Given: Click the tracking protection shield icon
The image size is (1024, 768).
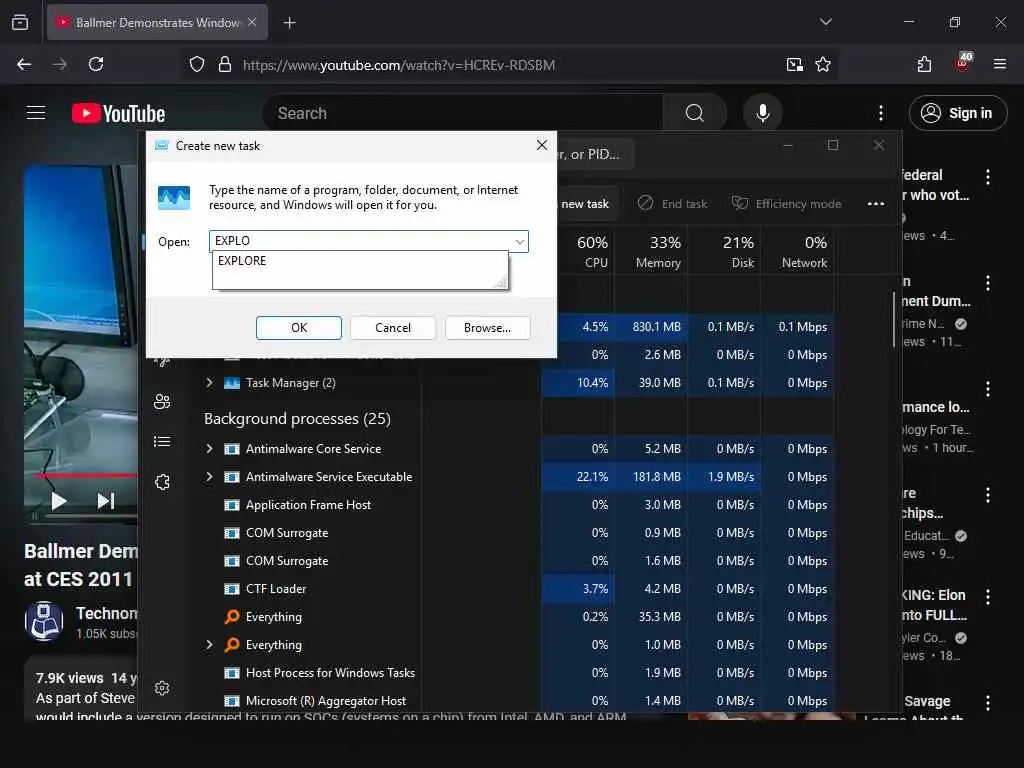Looking at the screenshot, I should point(197,64).
